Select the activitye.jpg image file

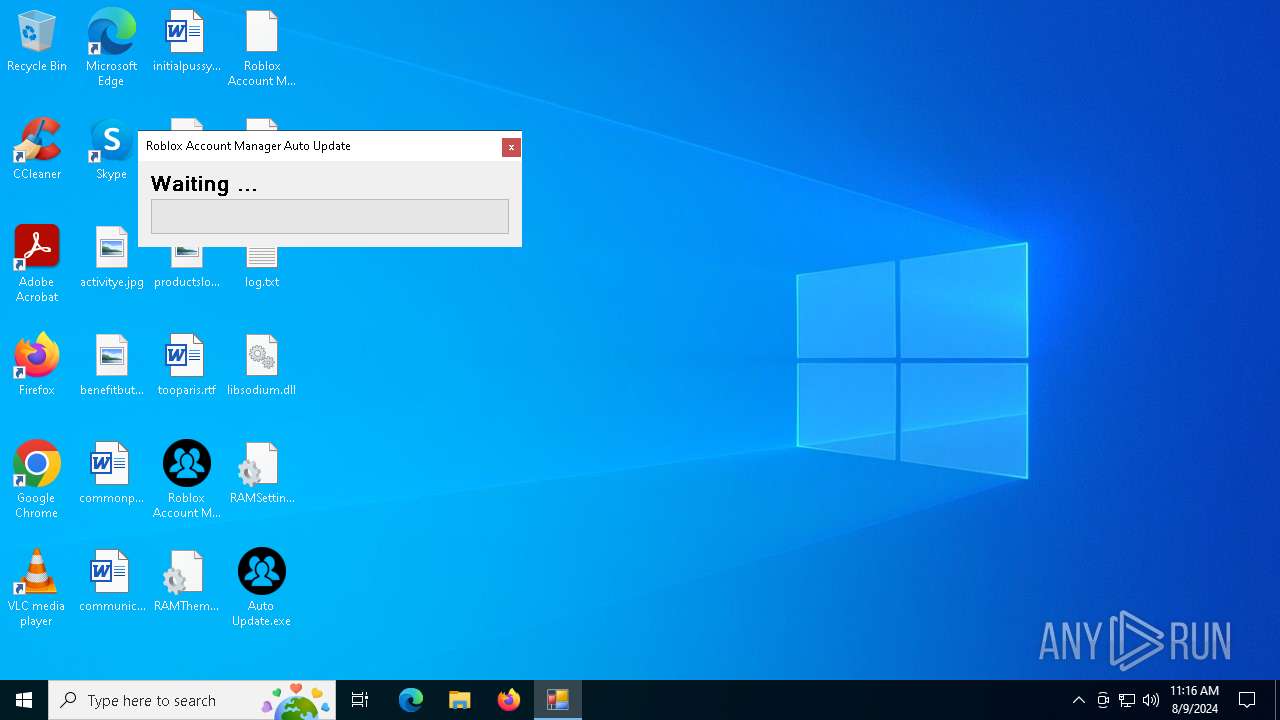(111, 258)
